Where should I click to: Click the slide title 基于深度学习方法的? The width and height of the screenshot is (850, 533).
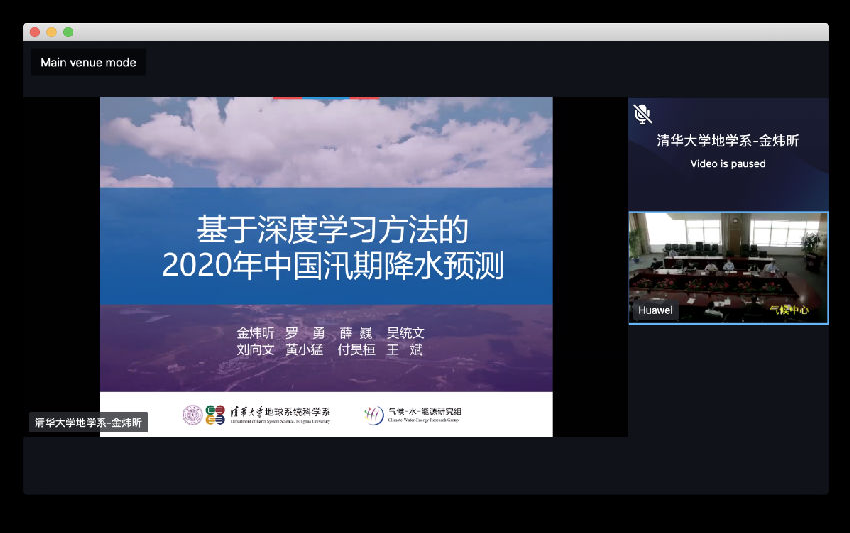(x=332, y=229)
